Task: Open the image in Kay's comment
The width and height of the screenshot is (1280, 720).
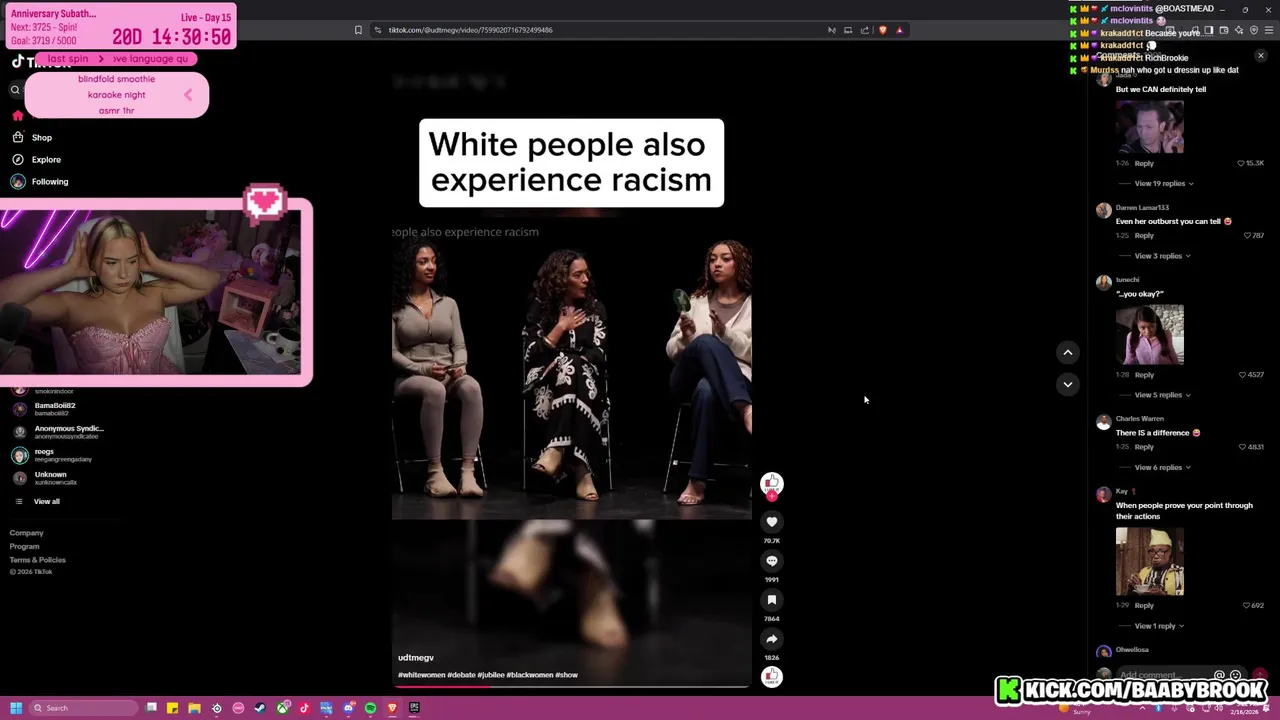Action: (1150, 561)
